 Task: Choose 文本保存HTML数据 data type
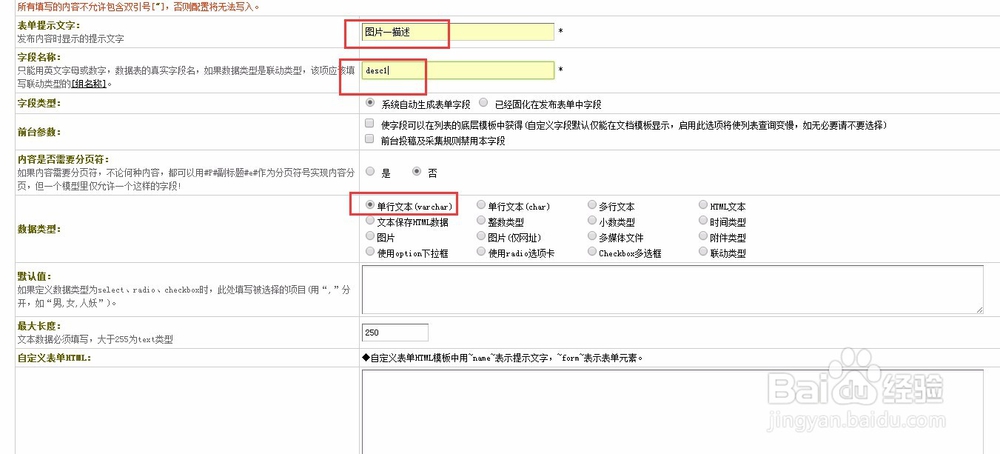370,221
